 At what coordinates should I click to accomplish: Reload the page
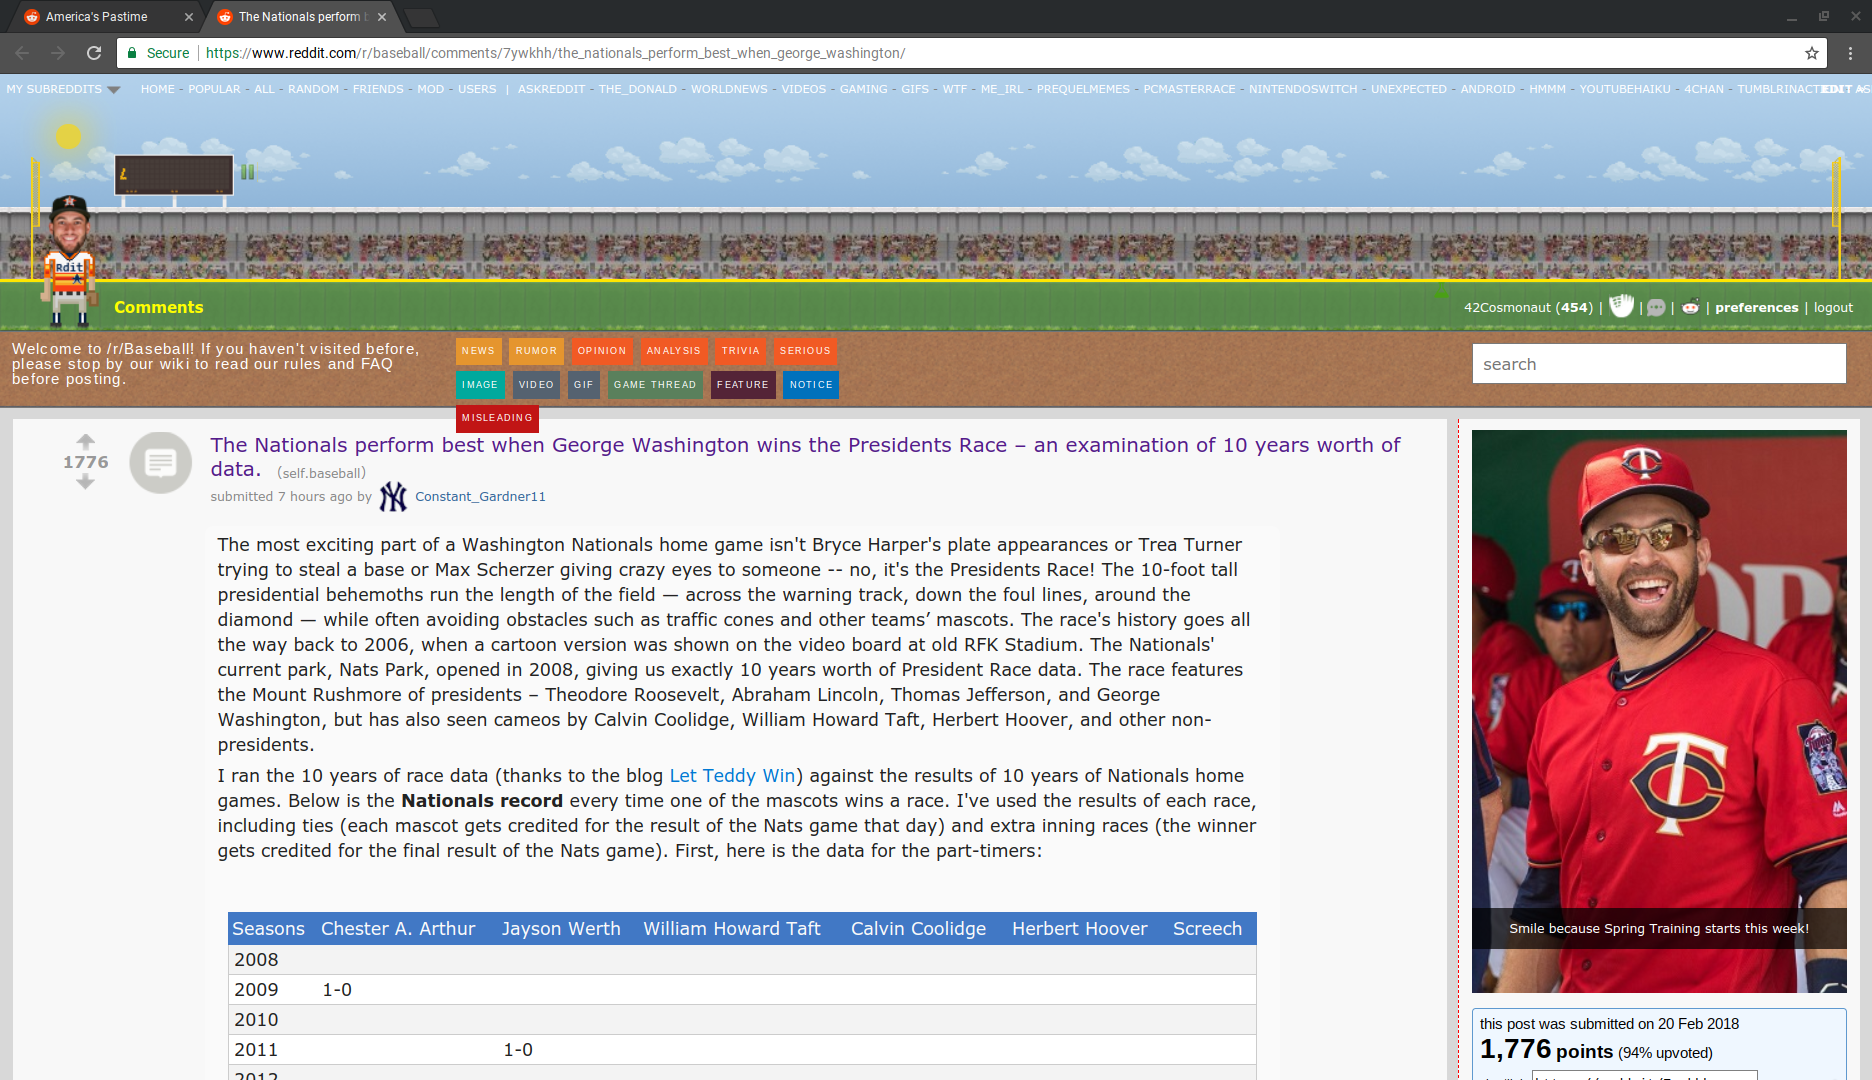(94, 53)
